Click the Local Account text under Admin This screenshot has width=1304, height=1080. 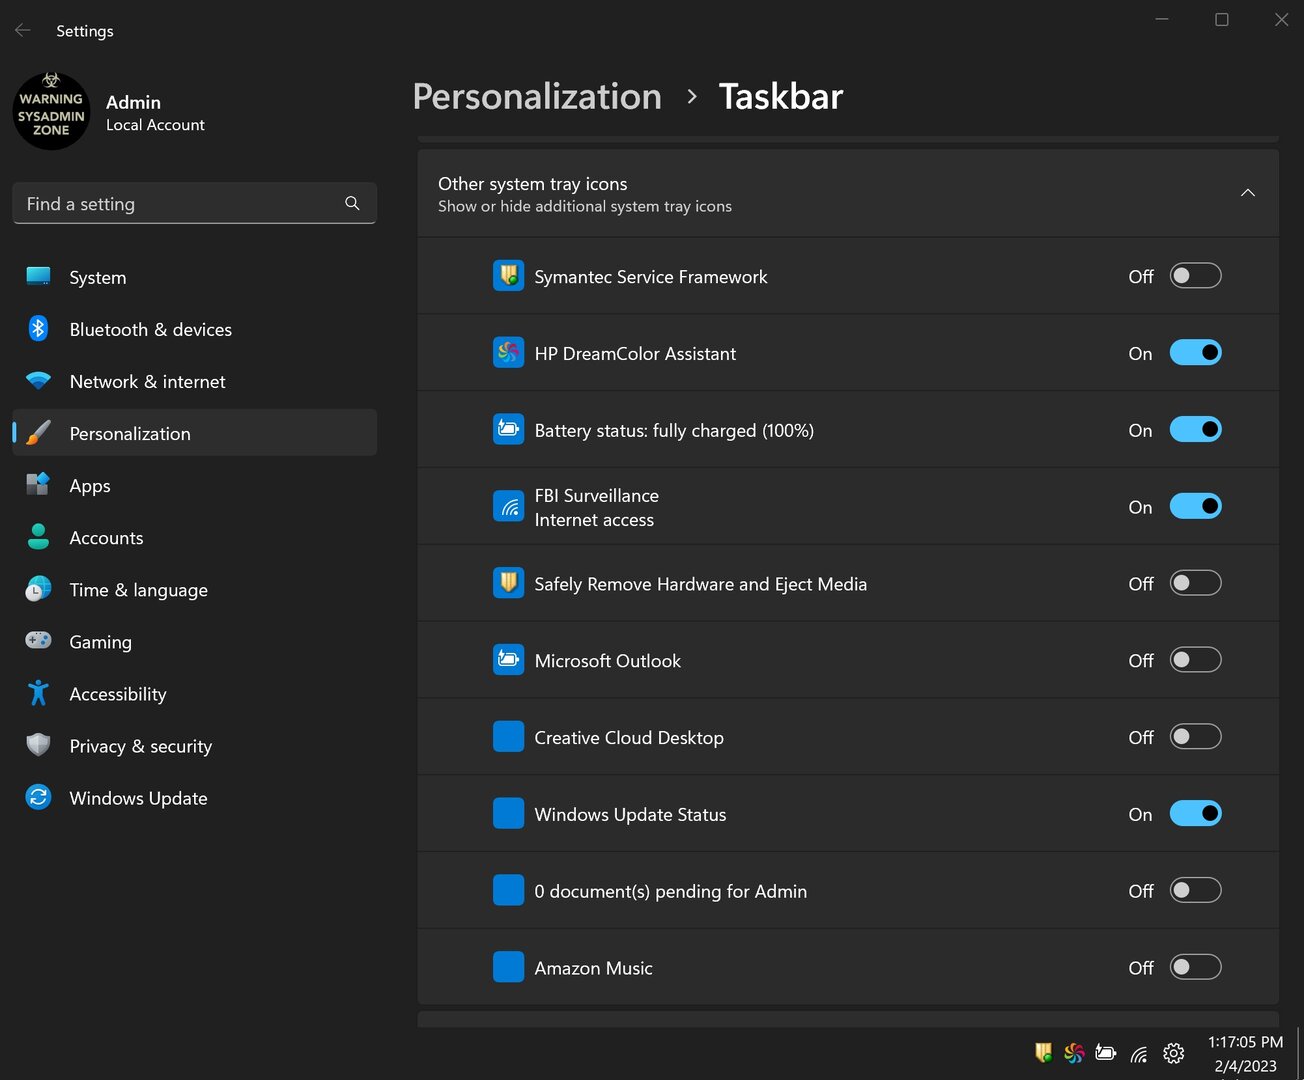point(155,125)
